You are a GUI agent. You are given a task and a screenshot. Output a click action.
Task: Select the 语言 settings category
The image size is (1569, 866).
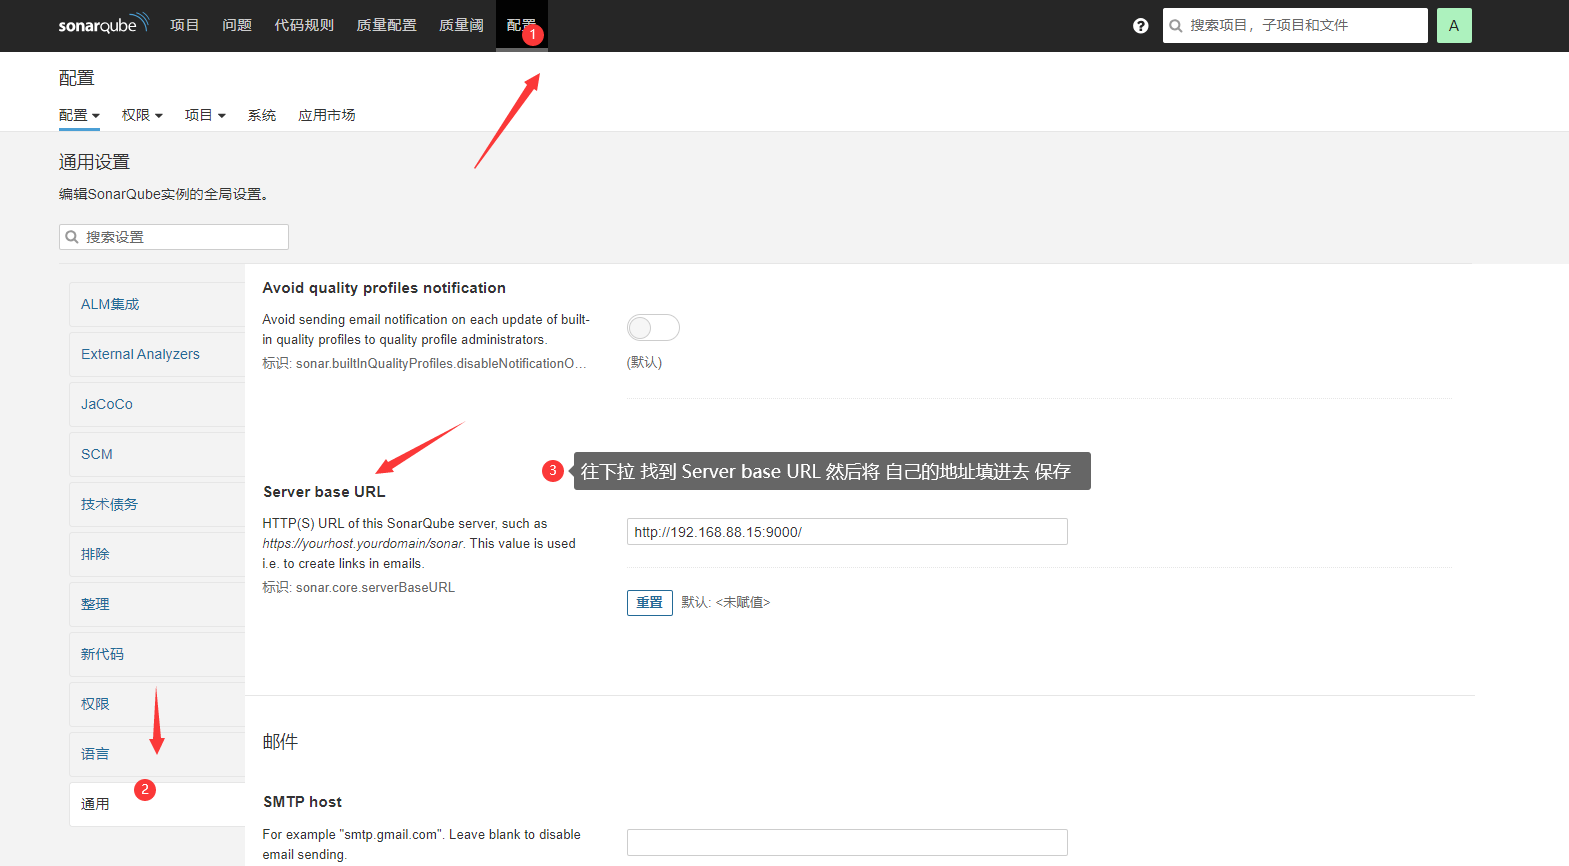[157, 754]
